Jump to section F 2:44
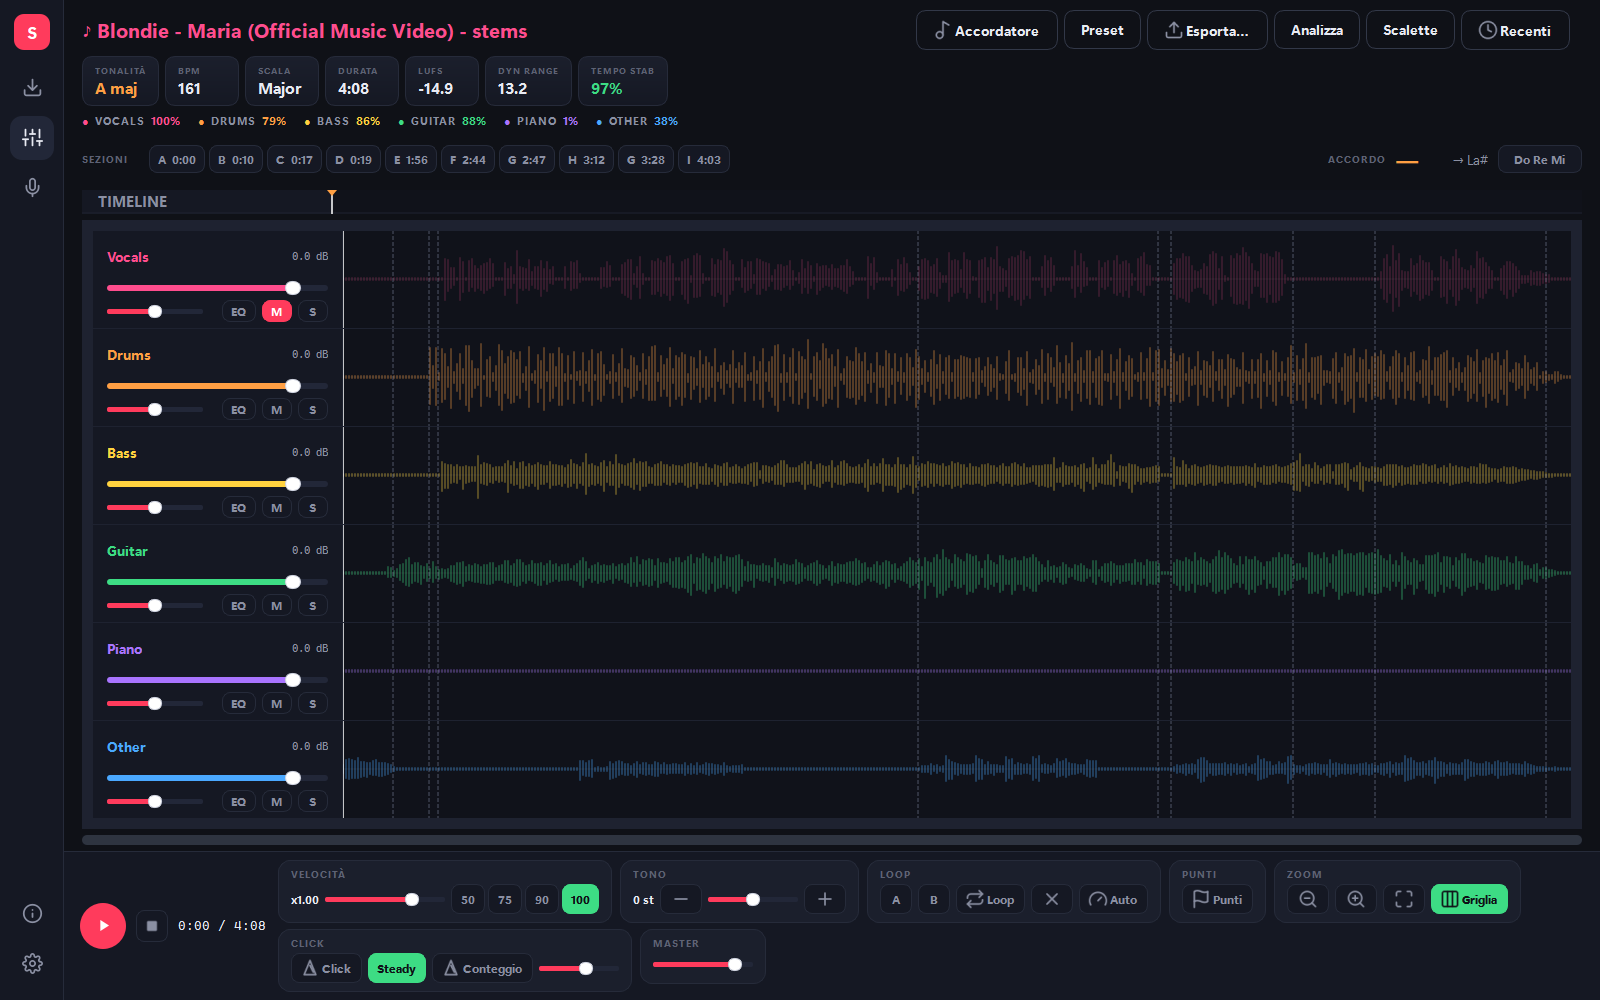The image size is (1600, 1000). coord(468,159)
